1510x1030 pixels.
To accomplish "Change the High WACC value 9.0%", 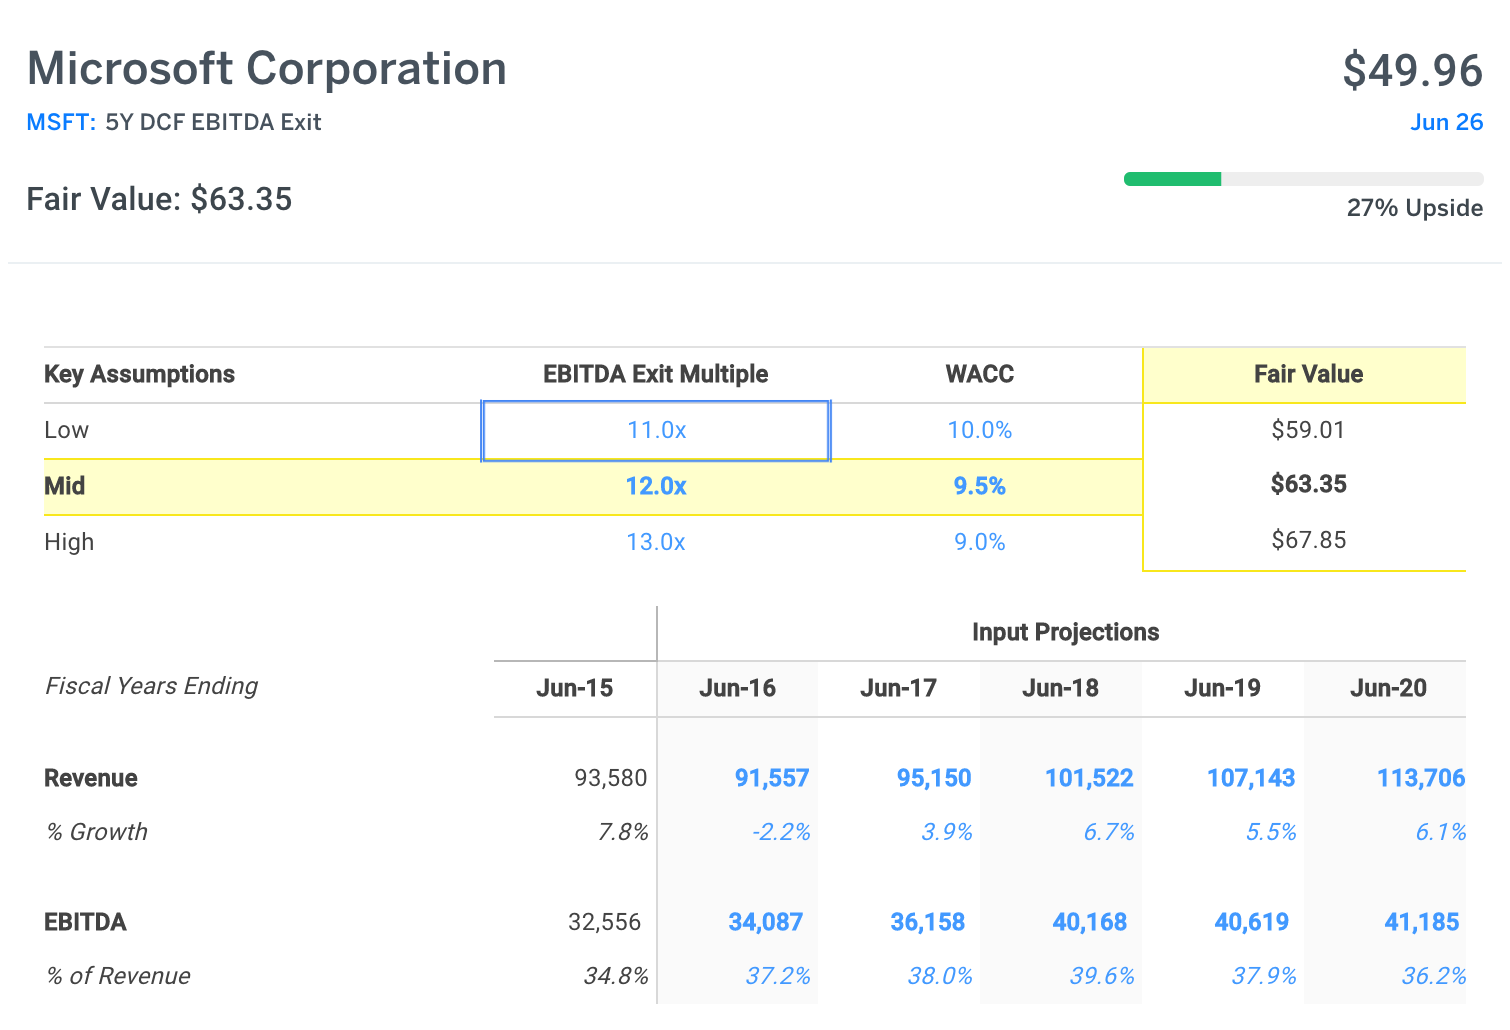I will coord(980,543).
